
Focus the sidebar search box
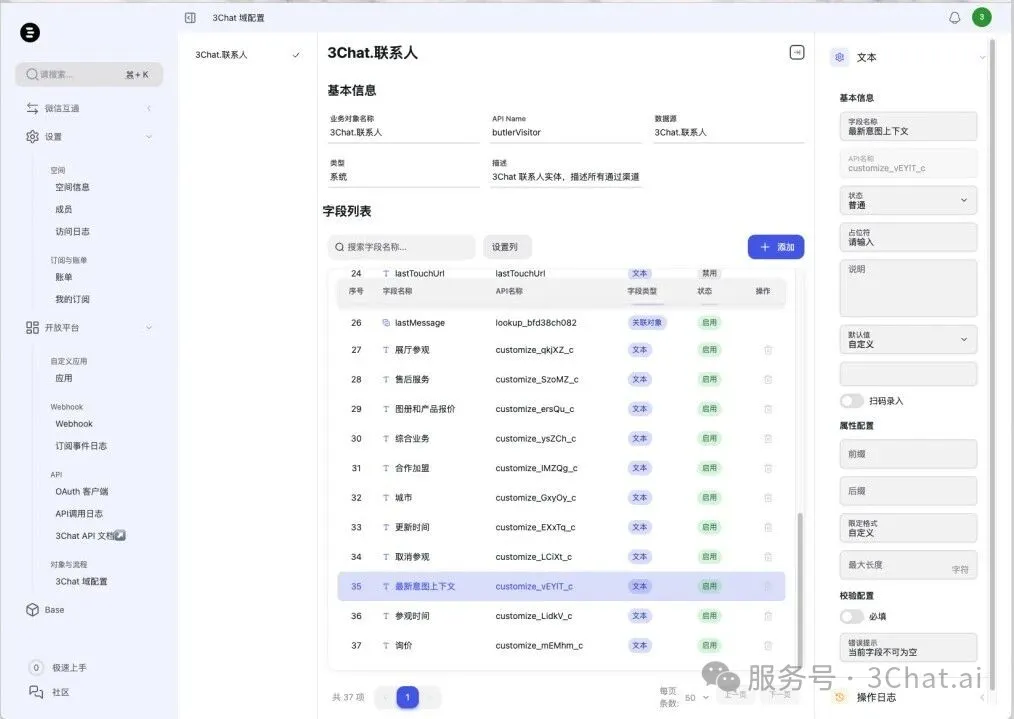tap(89, 74)
